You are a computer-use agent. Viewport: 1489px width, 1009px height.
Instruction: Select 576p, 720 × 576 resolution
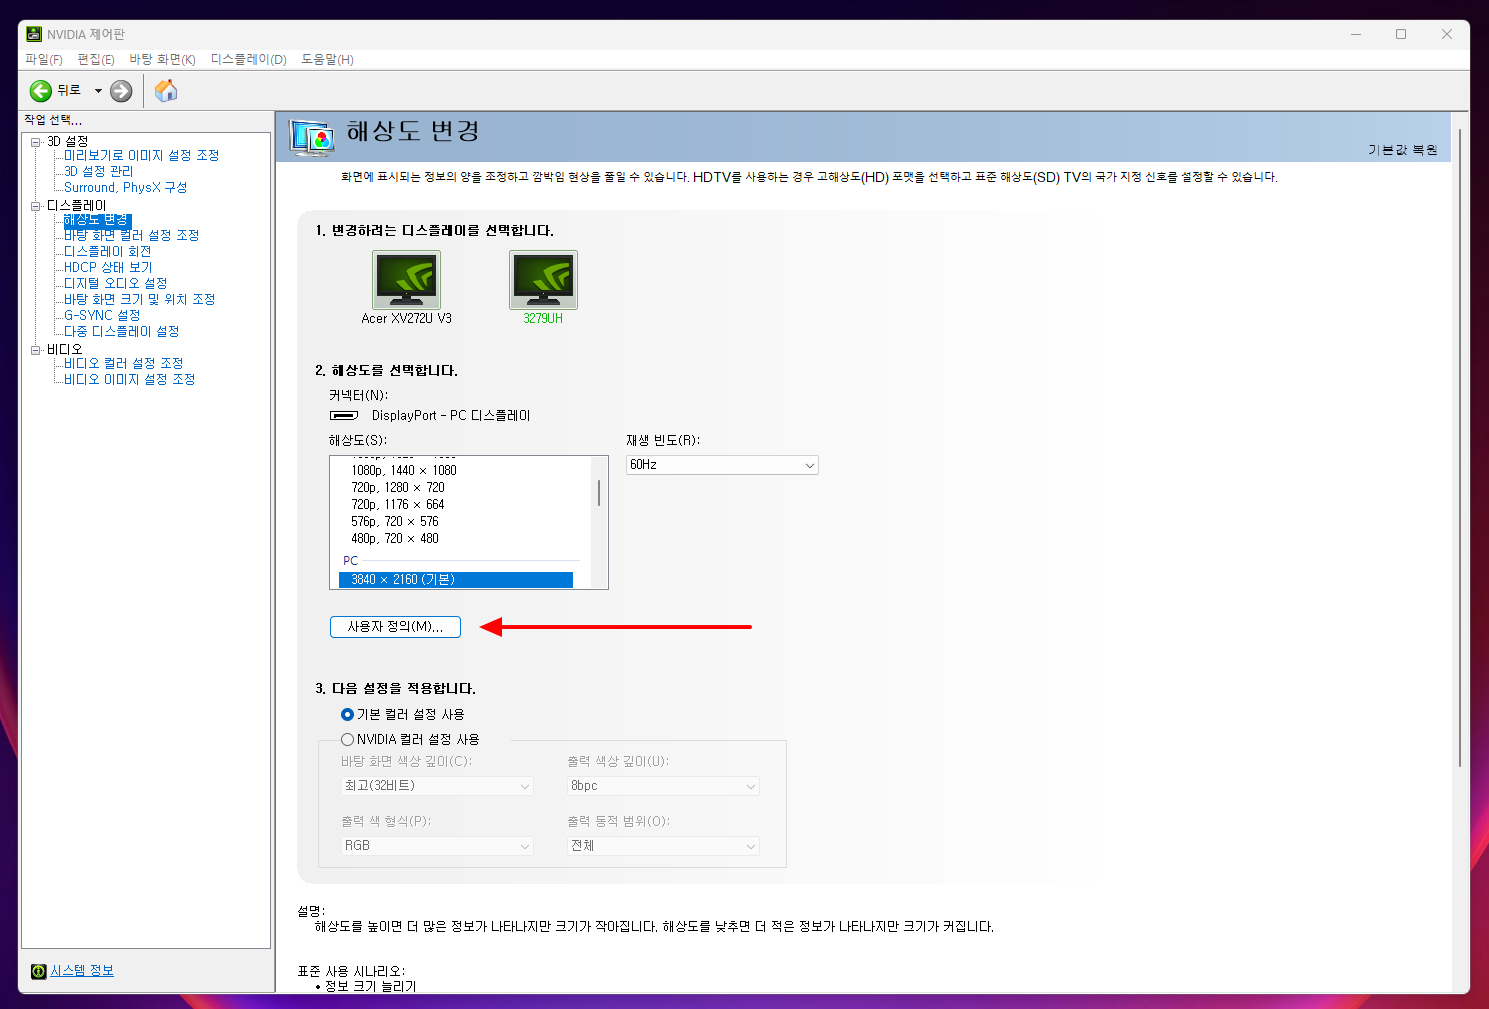click(395, 522)
